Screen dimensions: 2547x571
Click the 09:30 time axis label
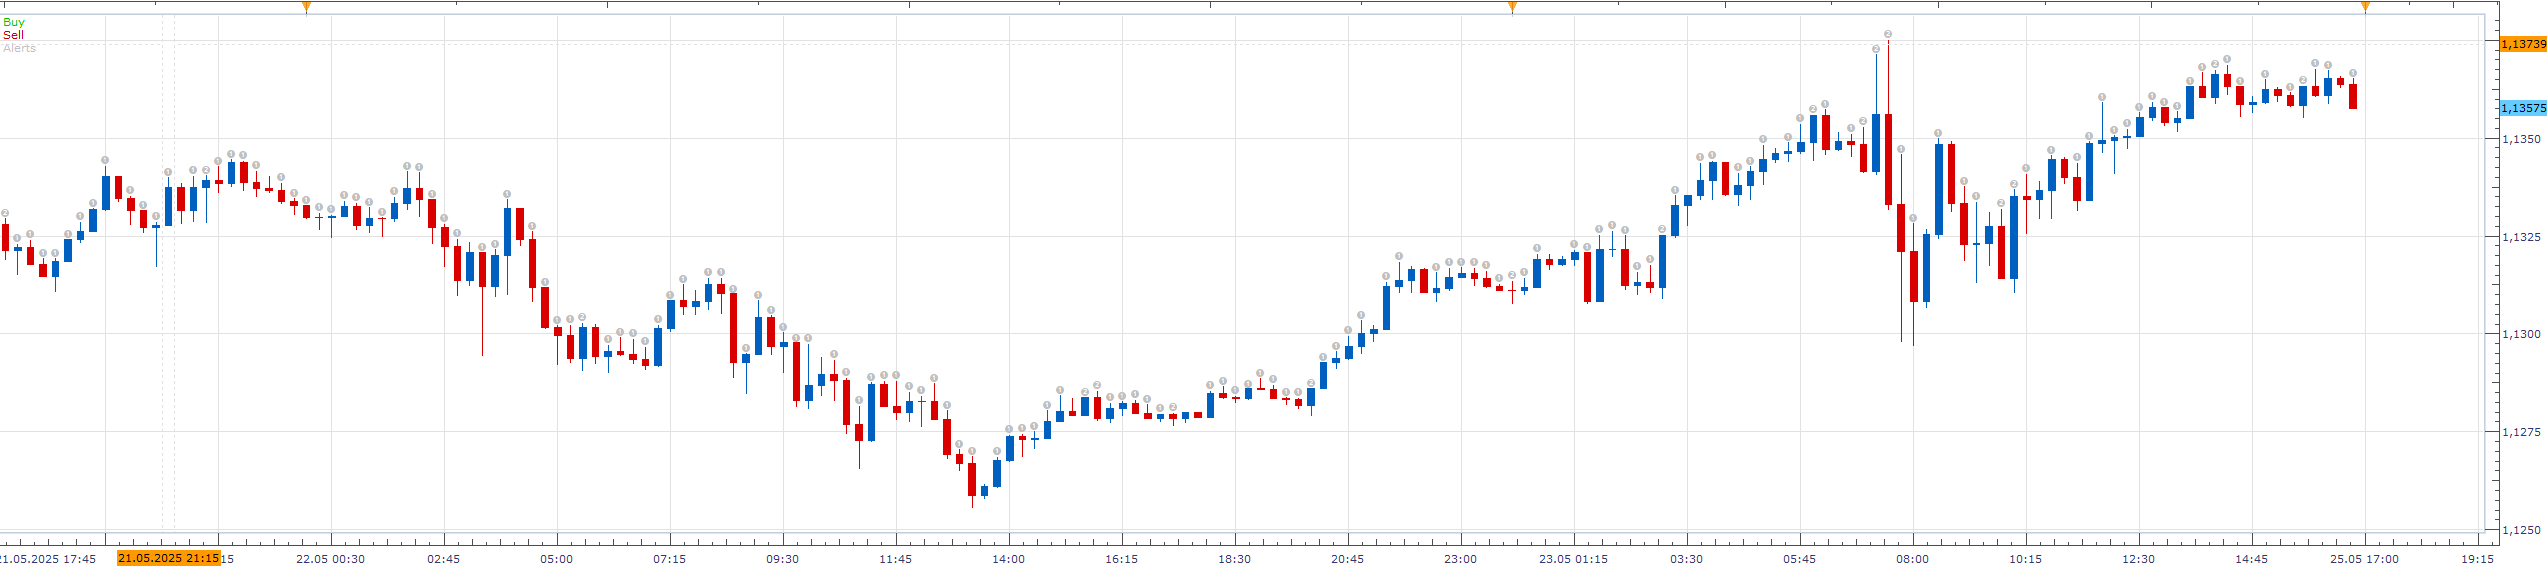click(782, 559)
